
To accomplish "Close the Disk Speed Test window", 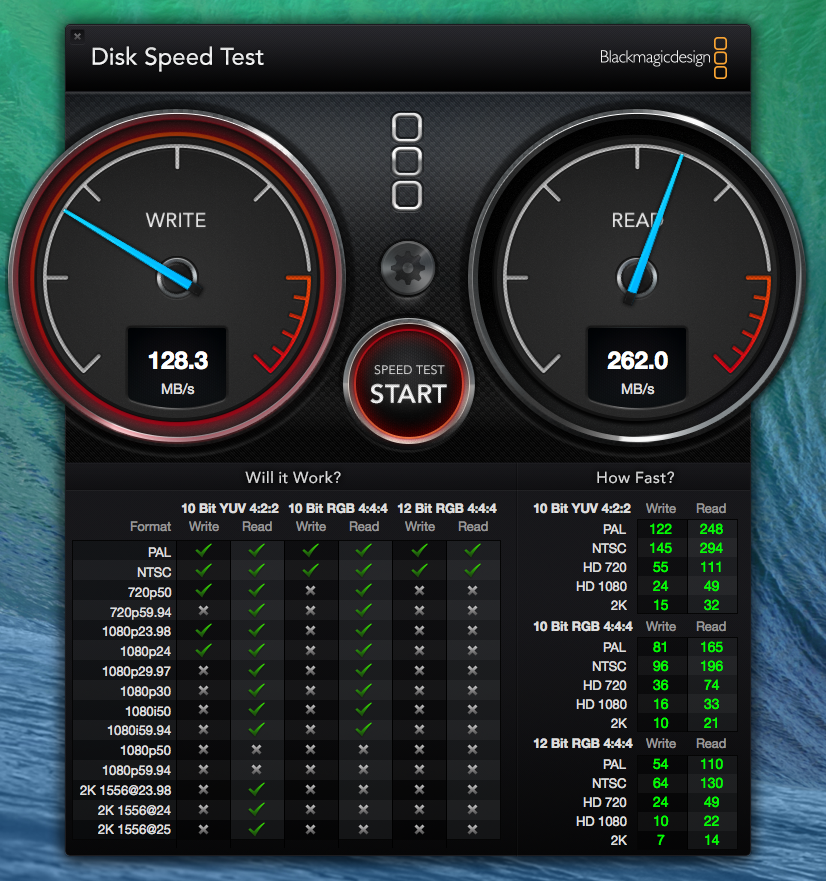I will pos(78,36).
